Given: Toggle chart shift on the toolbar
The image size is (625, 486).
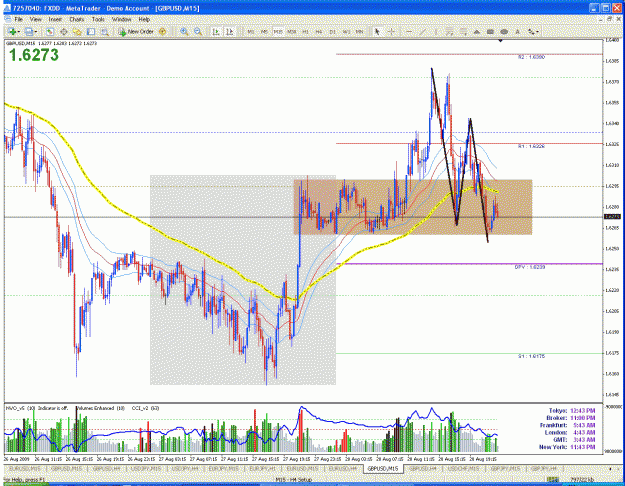Looking at the screenshot, I should click(229, 31).
